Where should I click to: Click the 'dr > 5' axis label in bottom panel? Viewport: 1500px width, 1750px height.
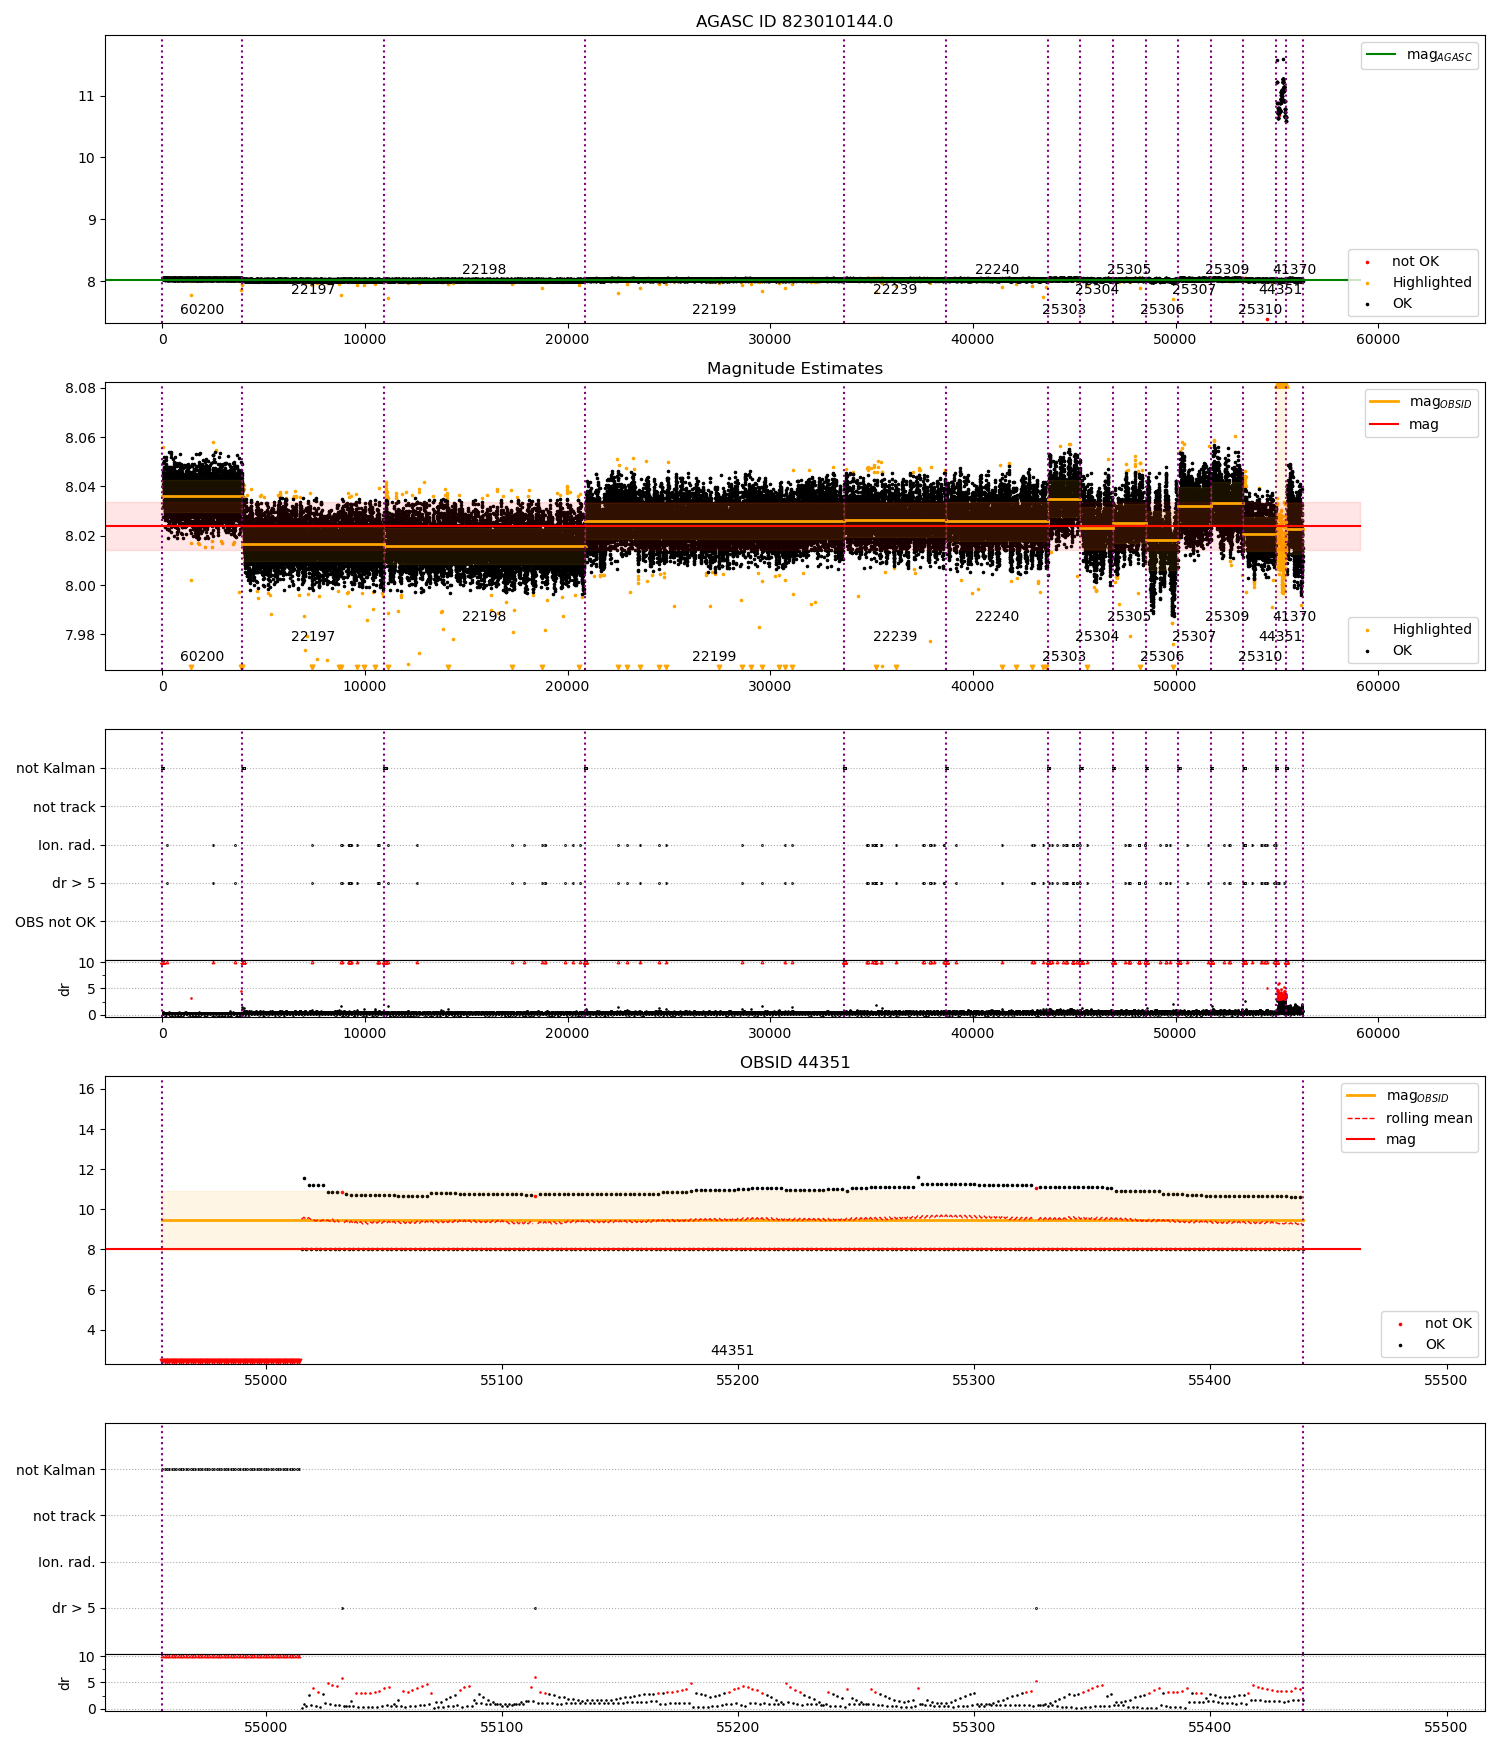[74, 1608]
